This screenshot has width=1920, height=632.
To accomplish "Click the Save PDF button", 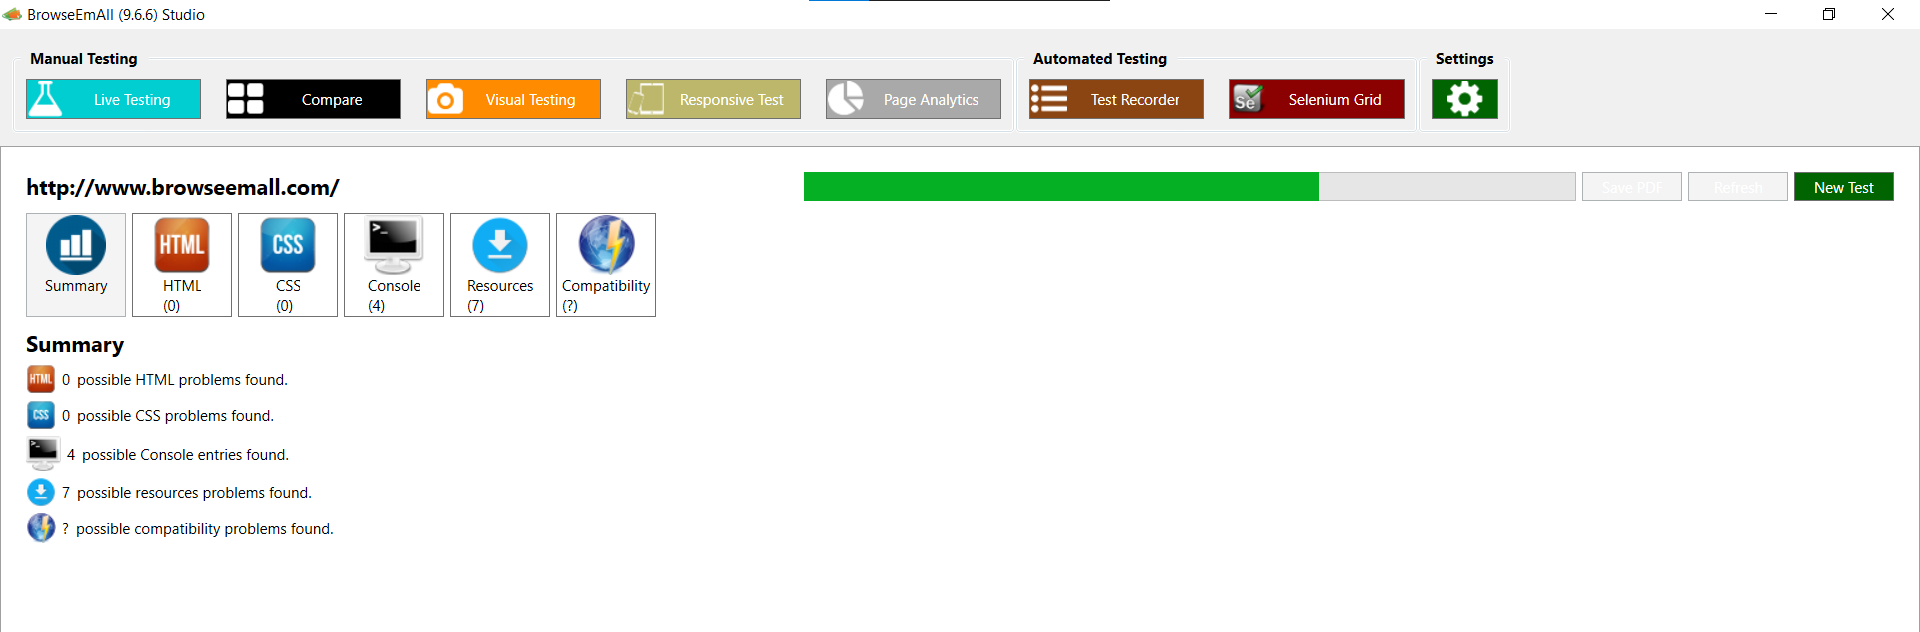I will (1632, 187).
